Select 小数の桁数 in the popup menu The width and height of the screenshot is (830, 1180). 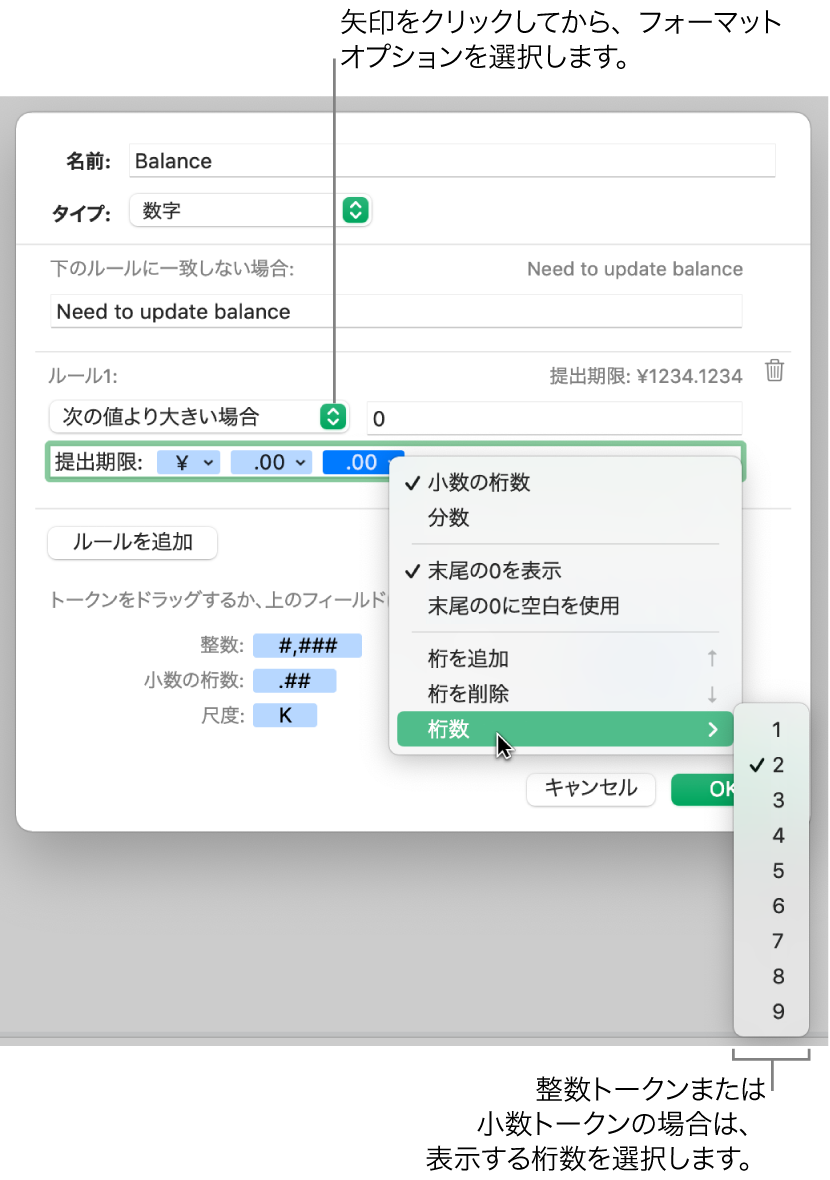click(565, 482)
